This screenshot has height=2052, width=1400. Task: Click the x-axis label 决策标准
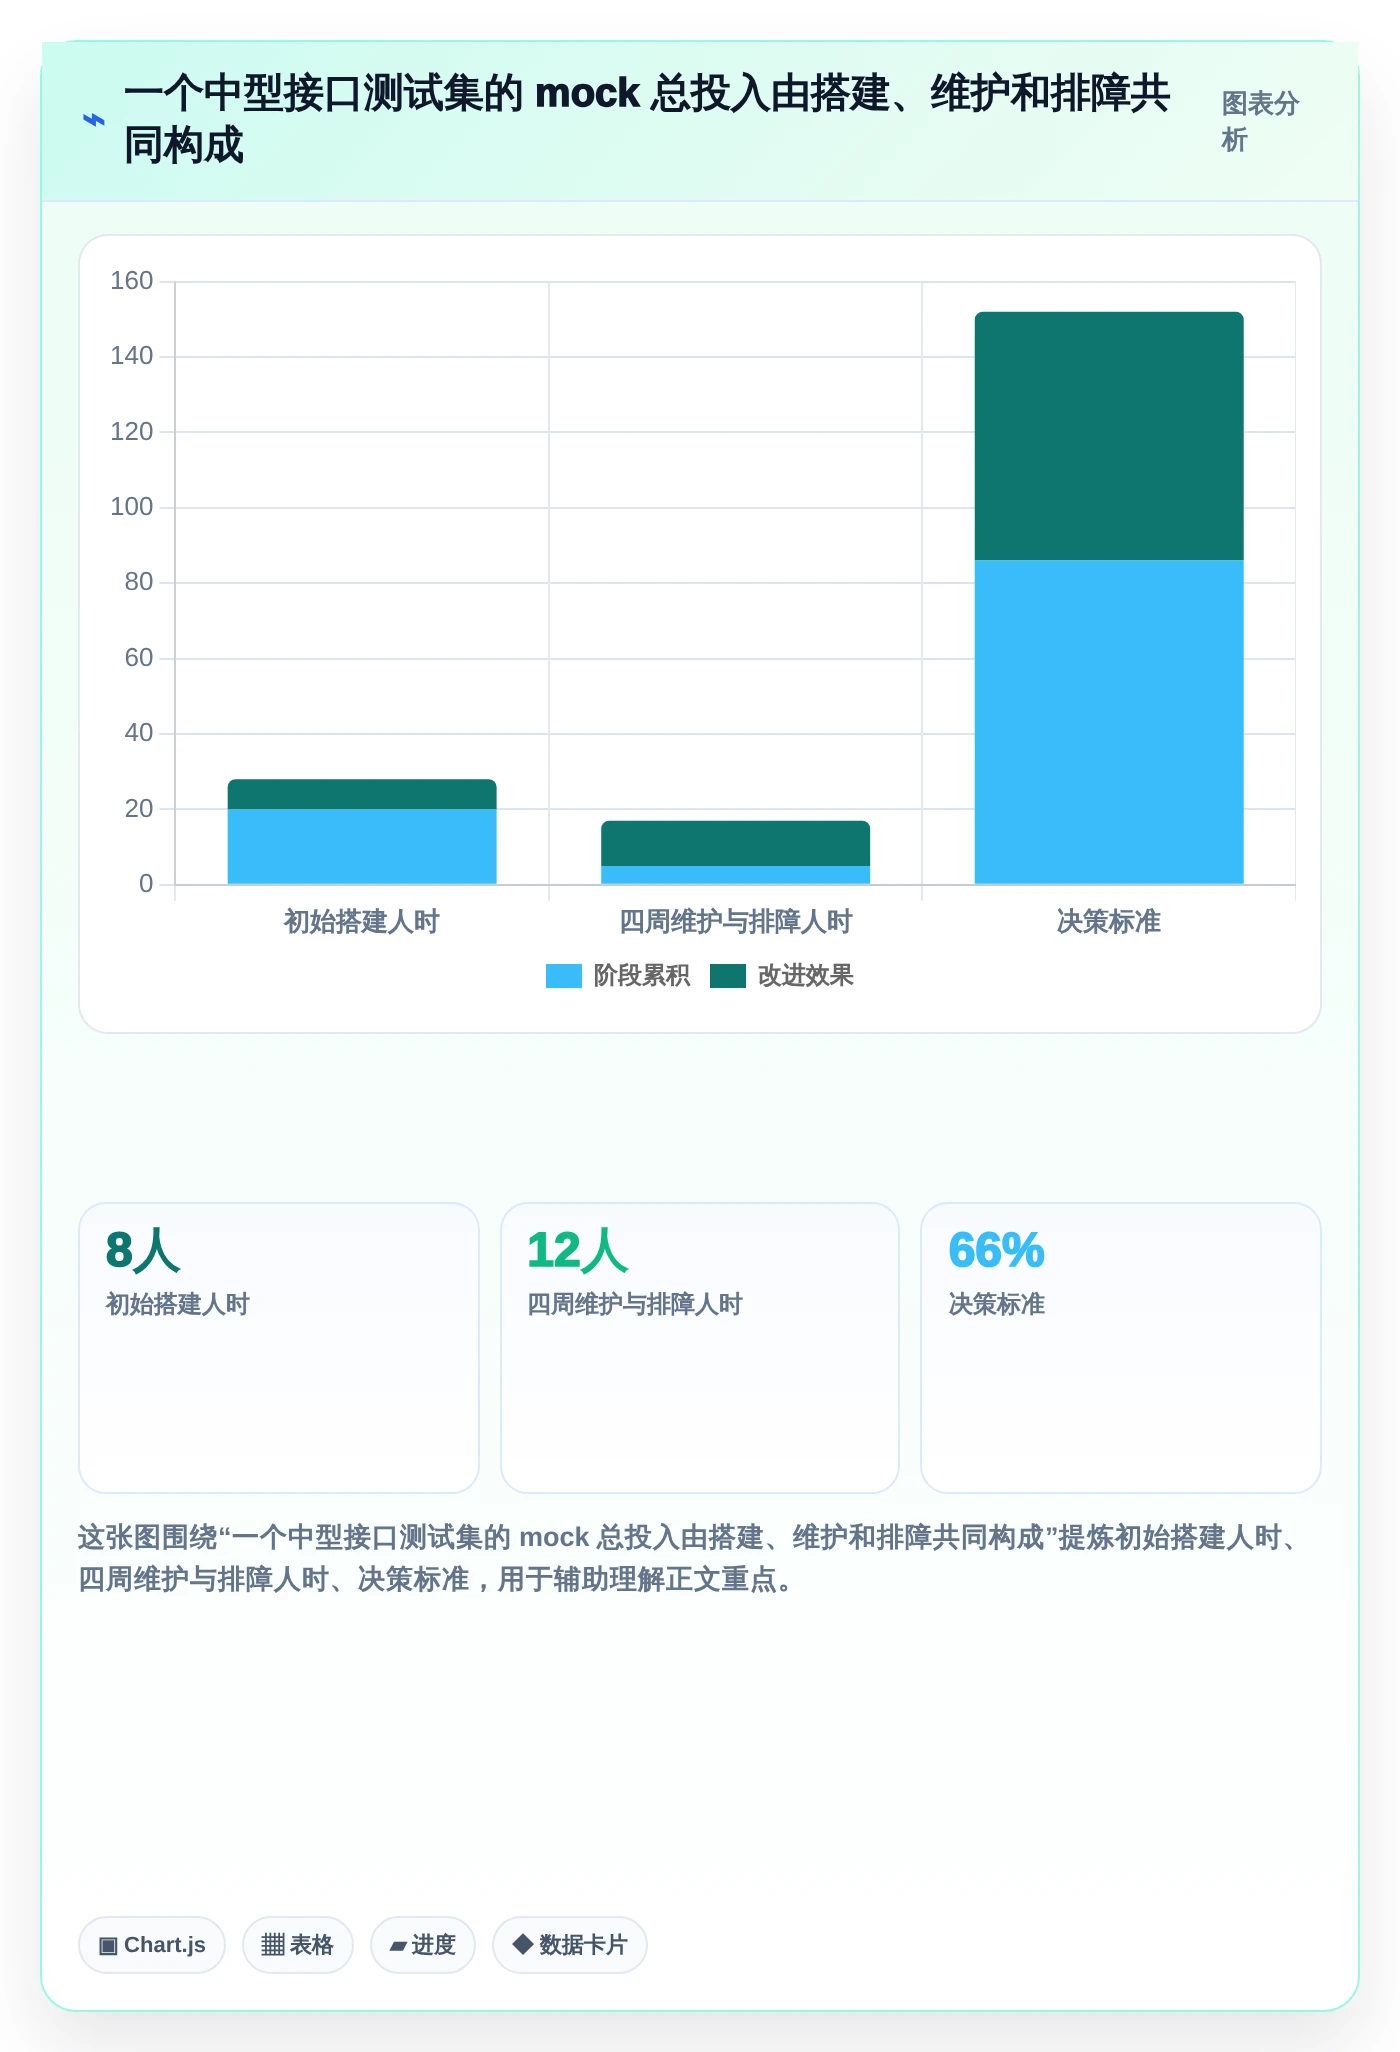pos(1109,921)
